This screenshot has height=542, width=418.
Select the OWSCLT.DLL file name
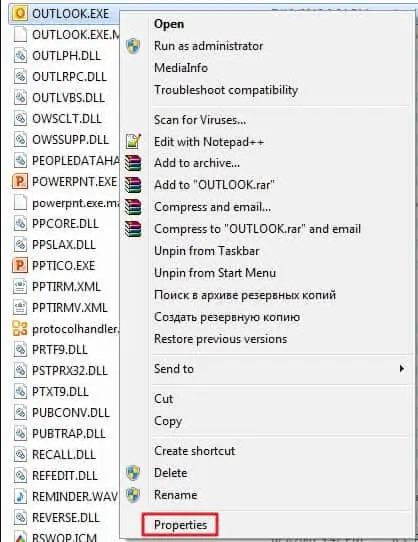point(67,119)
